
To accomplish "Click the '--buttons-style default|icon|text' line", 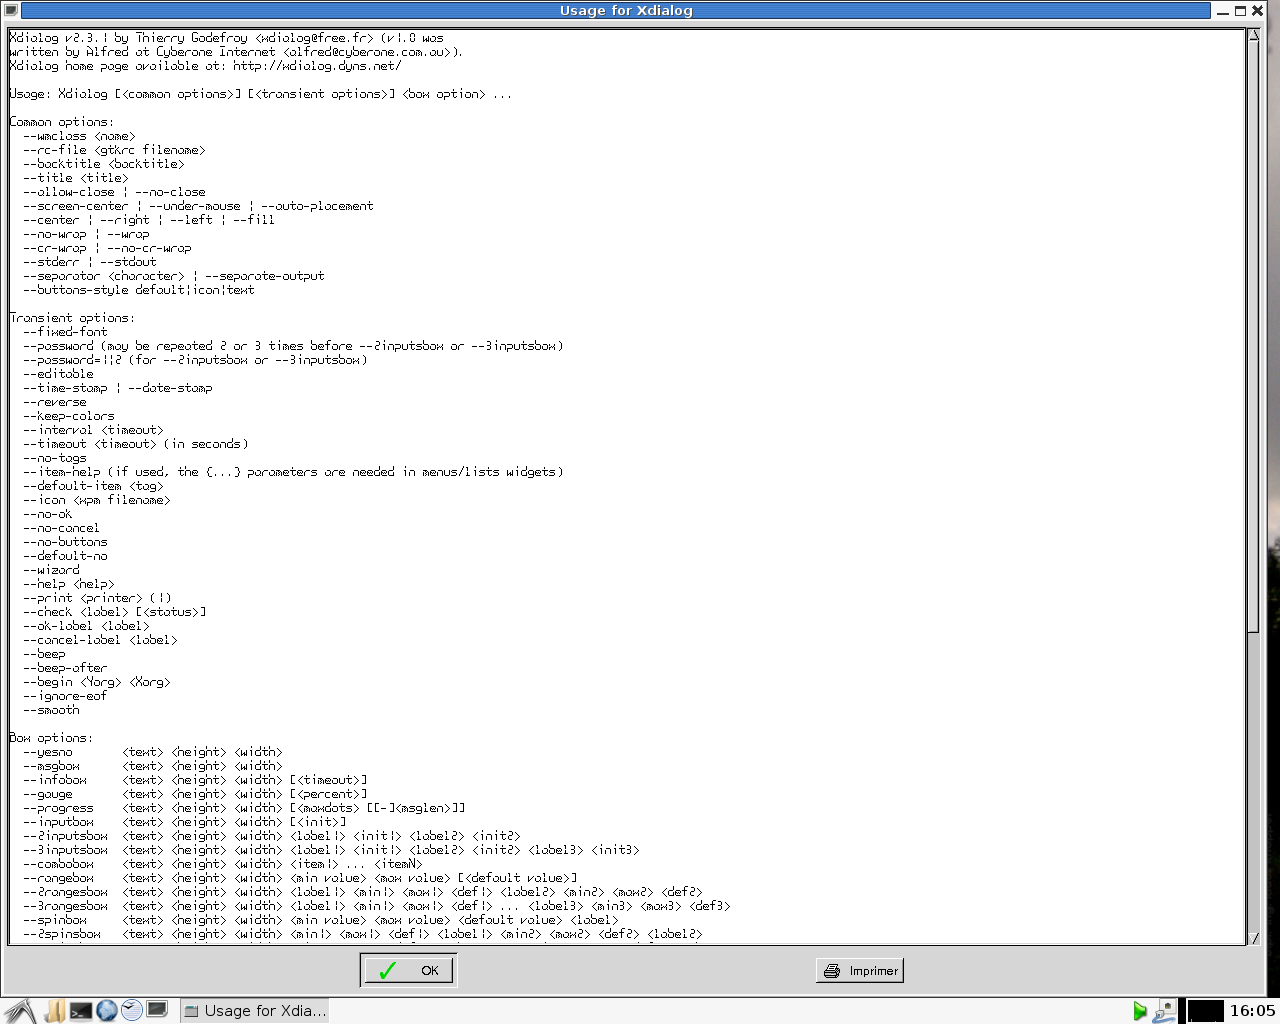I will click(x=139, y=290).
